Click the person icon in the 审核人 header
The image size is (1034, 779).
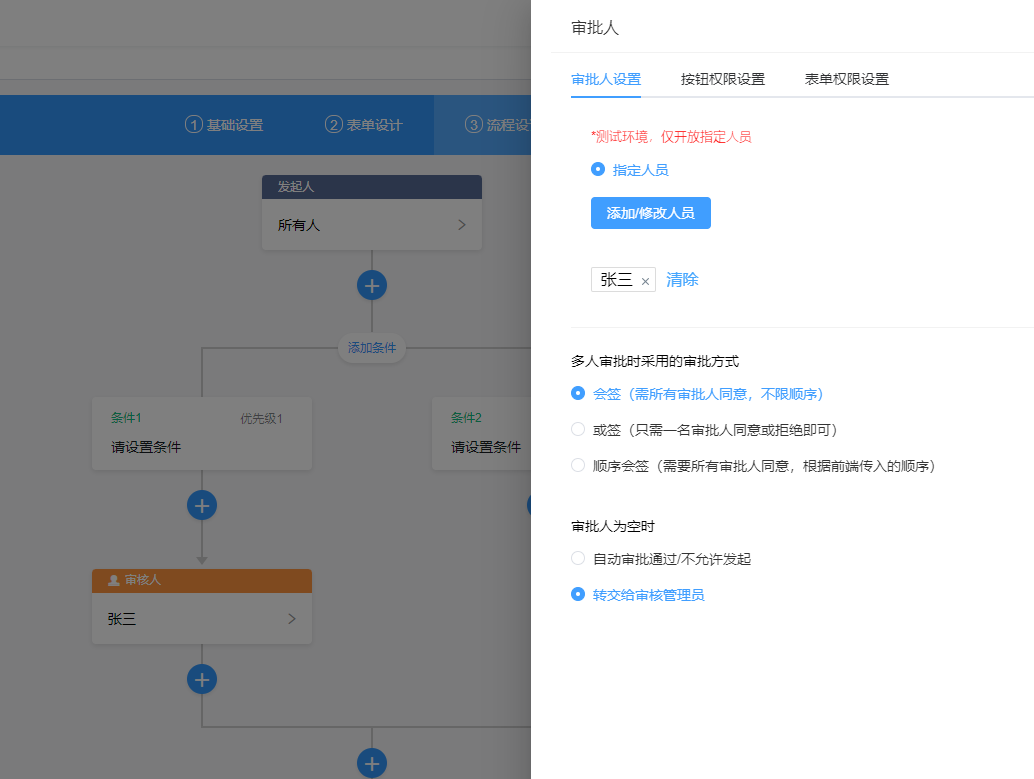click(x=113, y=580)
